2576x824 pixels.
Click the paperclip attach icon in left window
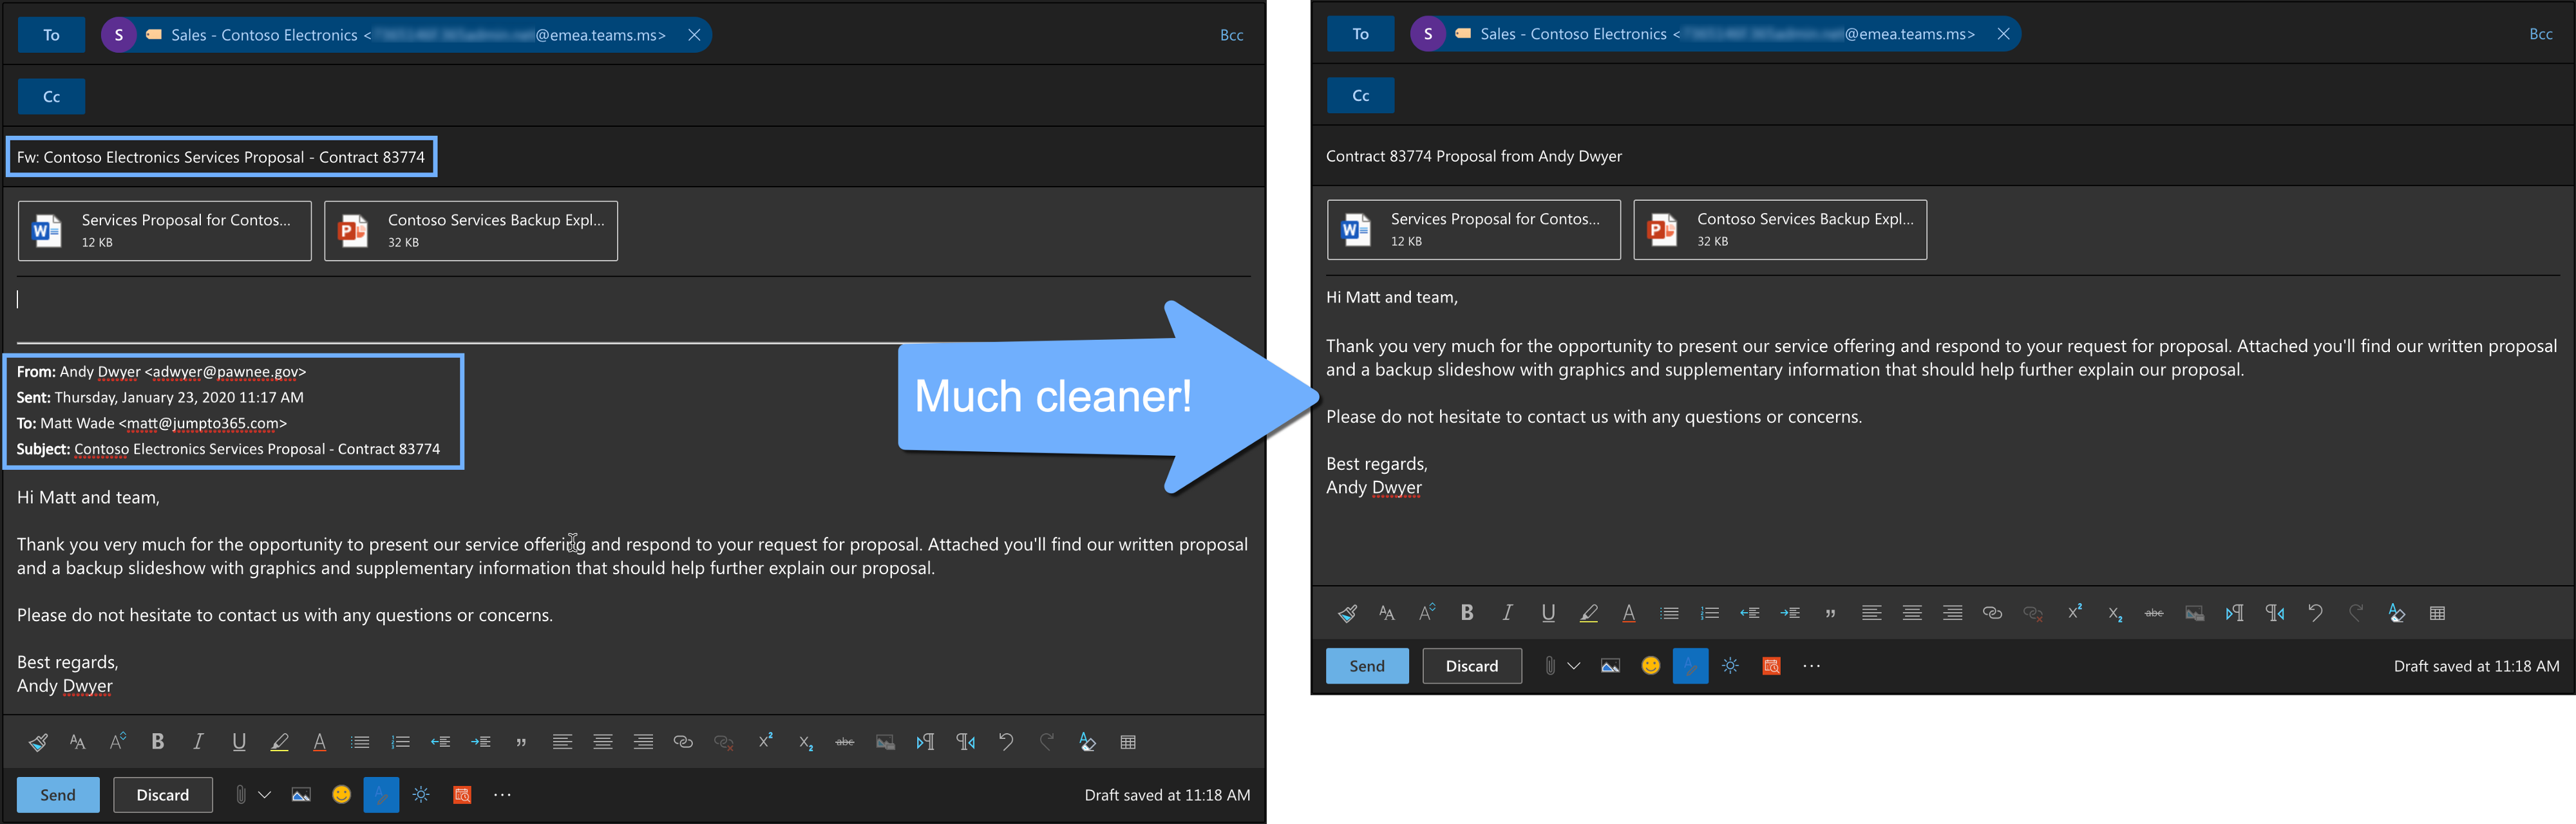pos(241,795)
